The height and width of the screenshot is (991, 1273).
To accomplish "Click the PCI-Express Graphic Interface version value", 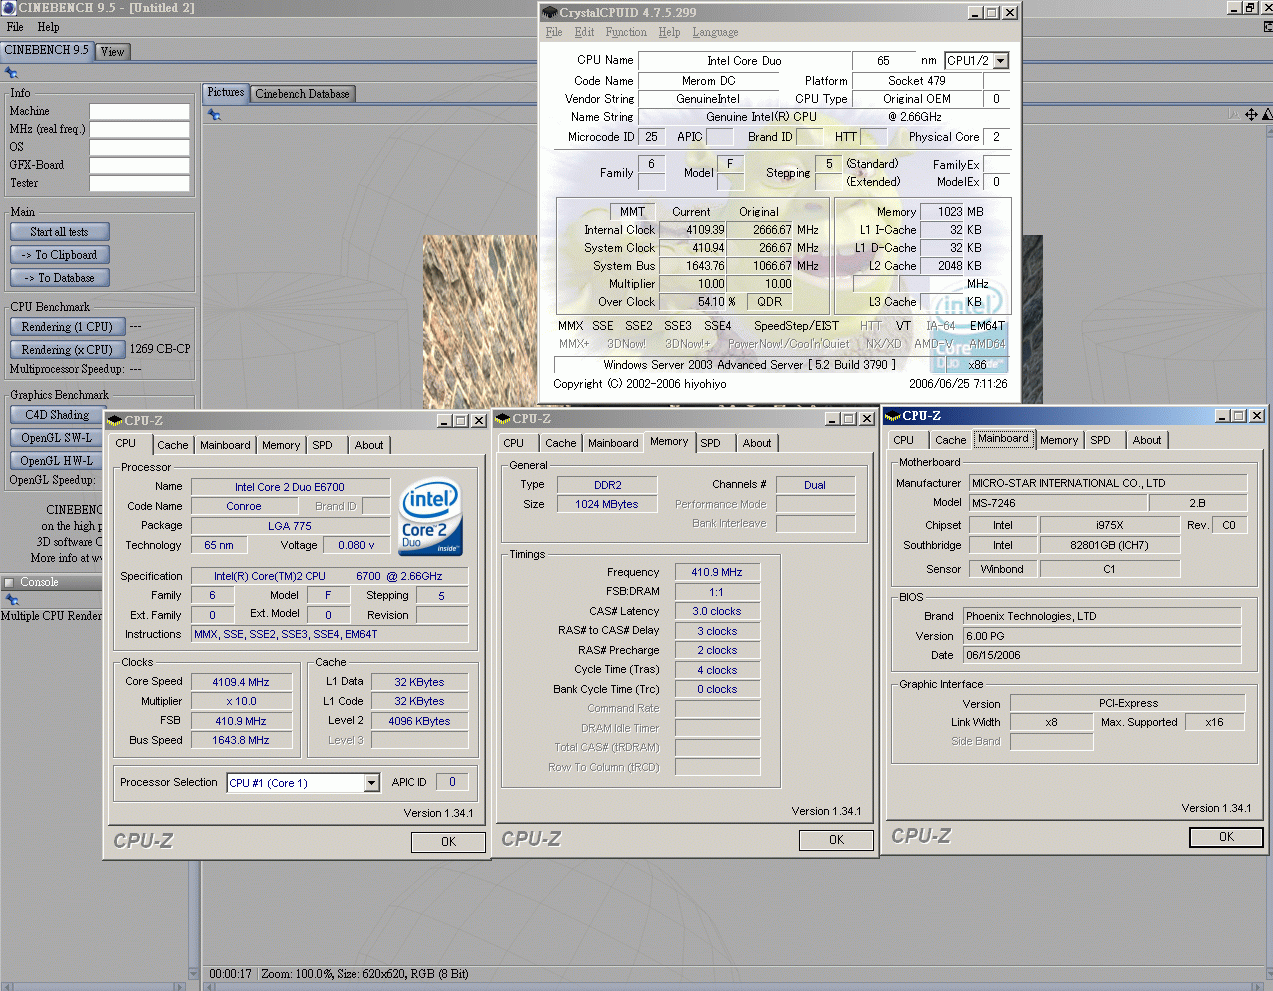I will pyautogui.click(x=1128, y=703).
